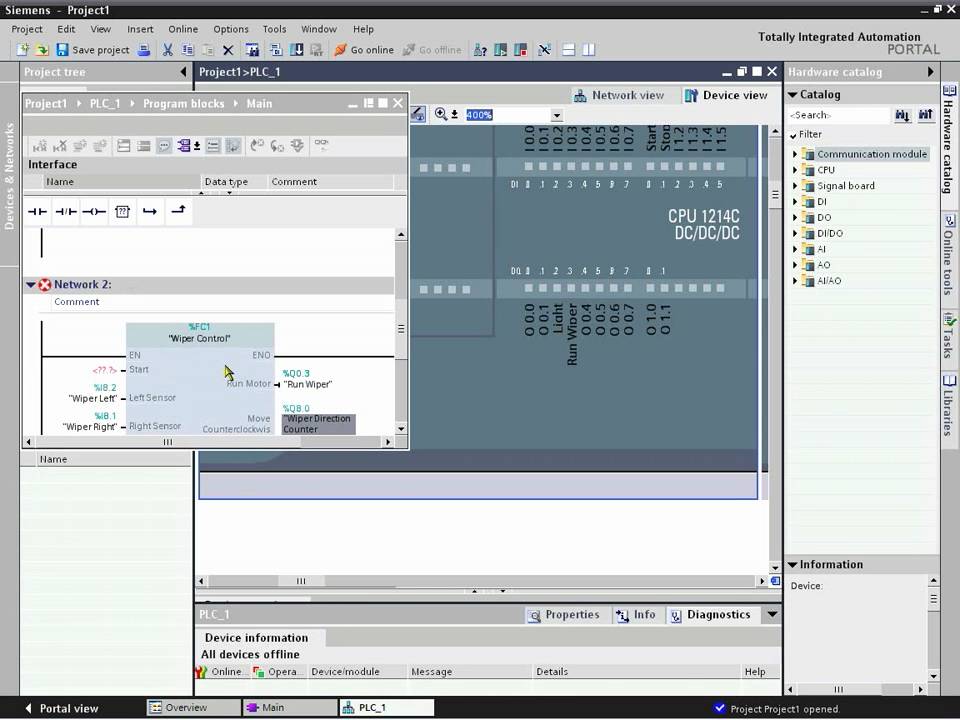Click the Start CPU icon

tap(500, 50)
